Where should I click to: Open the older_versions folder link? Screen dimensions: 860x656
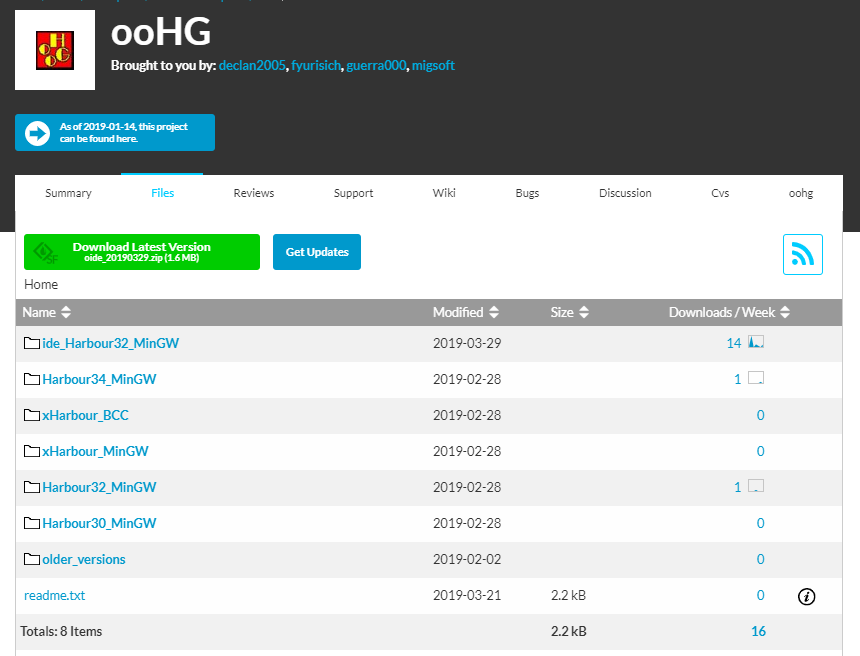[84, 559]
